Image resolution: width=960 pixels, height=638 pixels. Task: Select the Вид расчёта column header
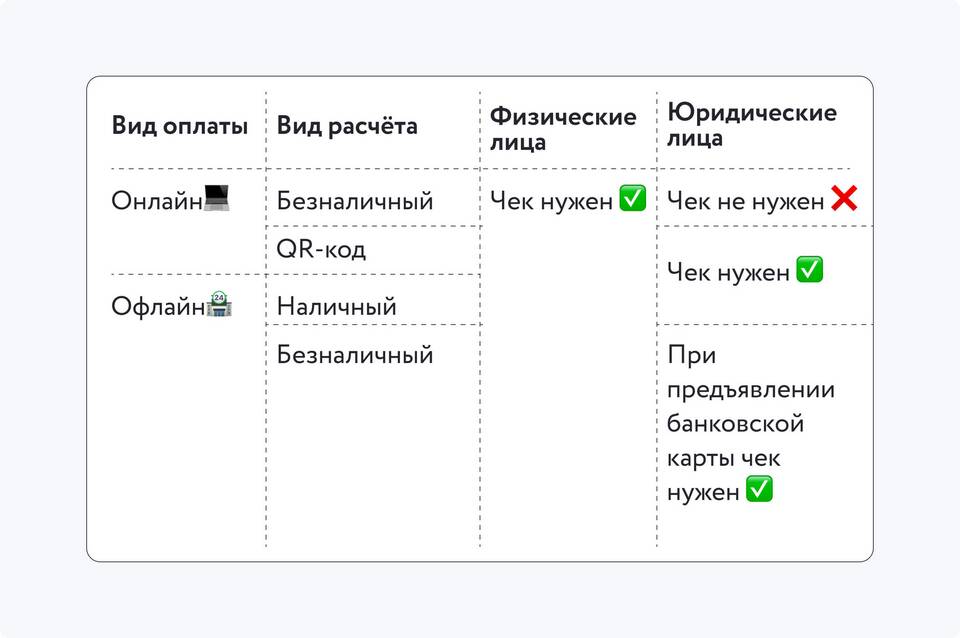[347, 126]
